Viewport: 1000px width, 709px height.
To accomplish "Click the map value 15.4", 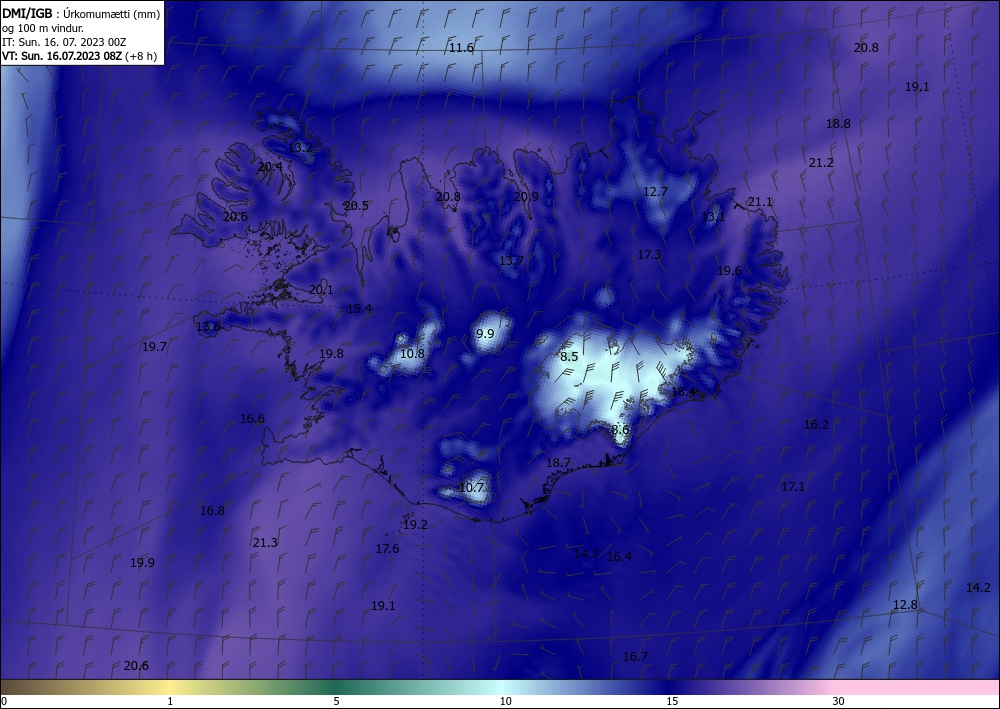I will (359, 309).
